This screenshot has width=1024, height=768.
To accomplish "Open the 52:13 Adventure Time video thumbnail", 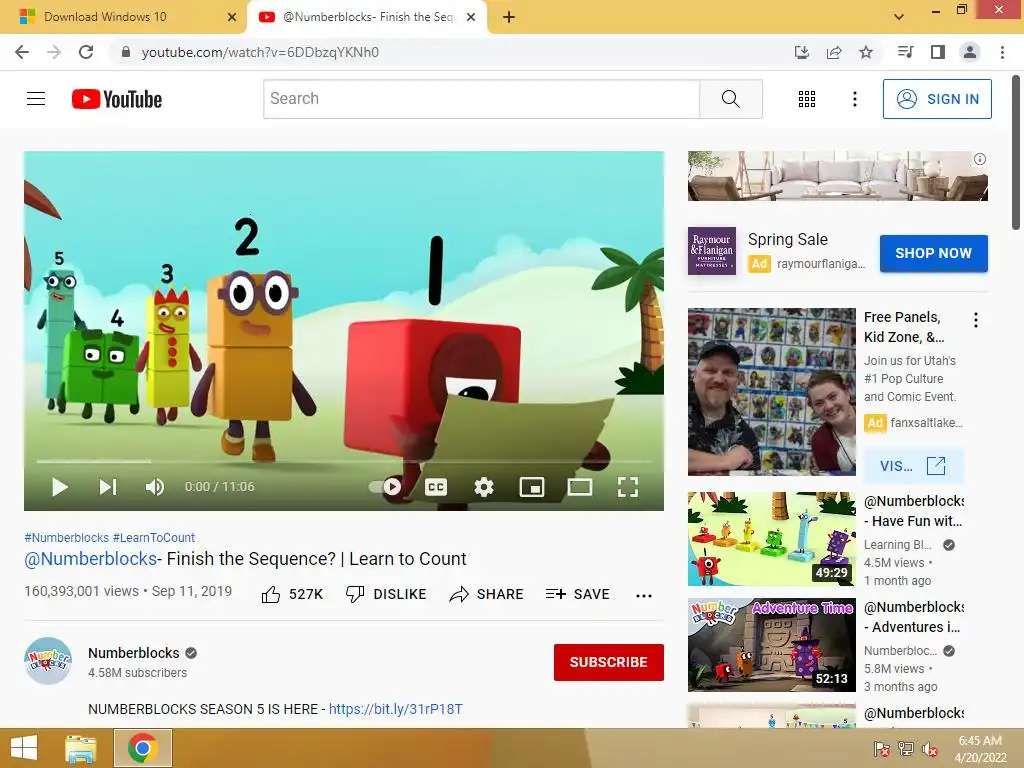I will pos(771,645).
